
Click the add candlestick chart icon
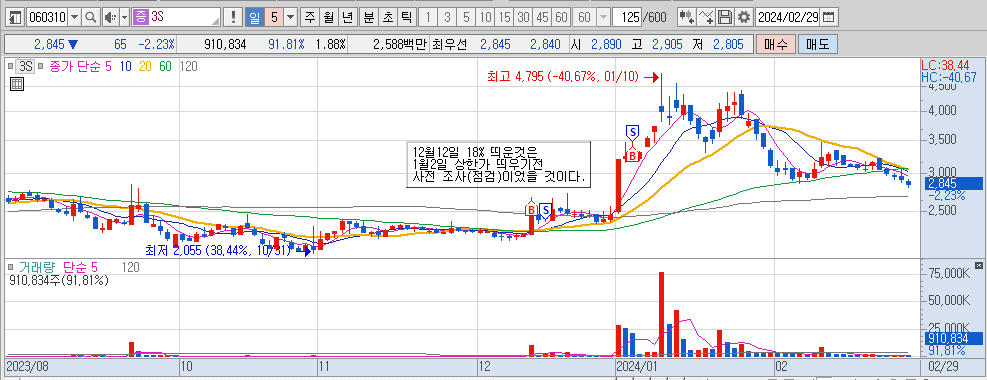tap(687, 17)
